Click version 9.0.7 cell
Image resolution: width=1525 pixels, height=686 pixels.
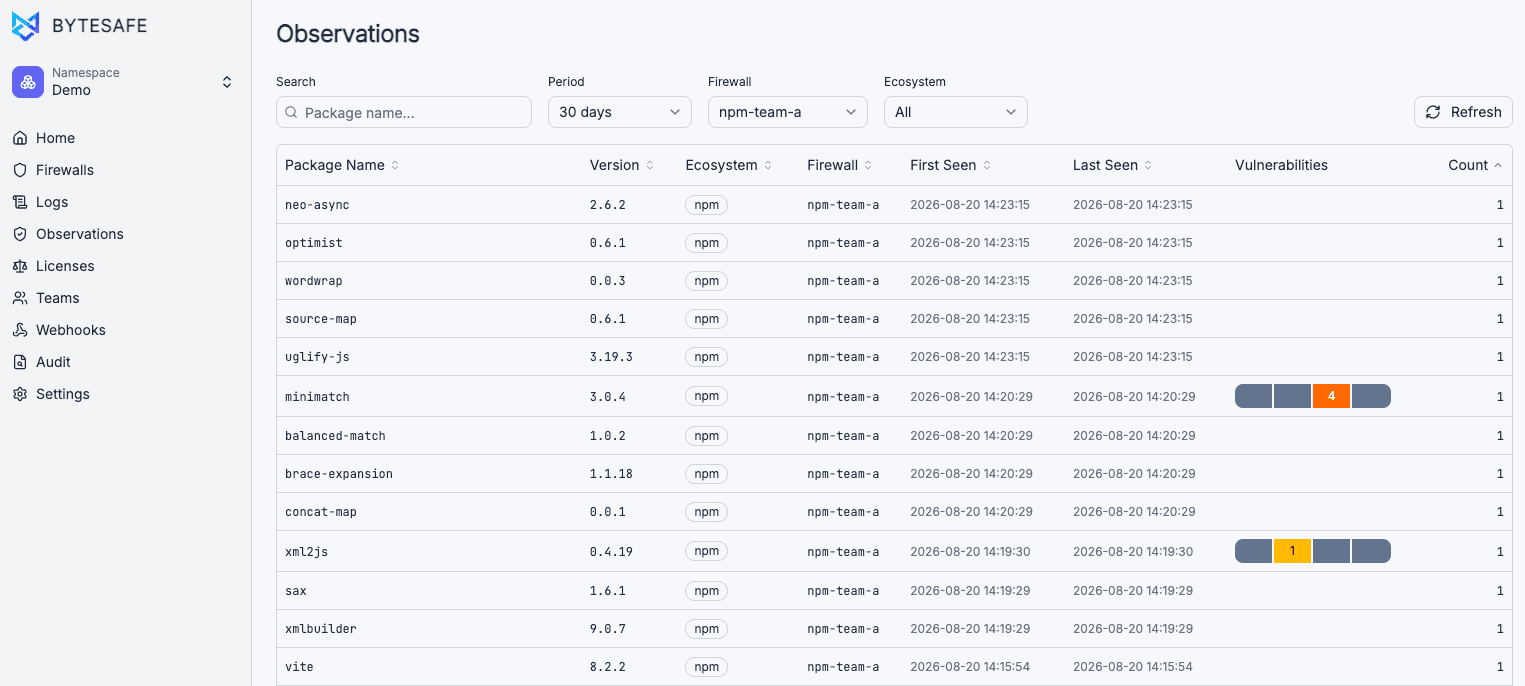[608, 629]
